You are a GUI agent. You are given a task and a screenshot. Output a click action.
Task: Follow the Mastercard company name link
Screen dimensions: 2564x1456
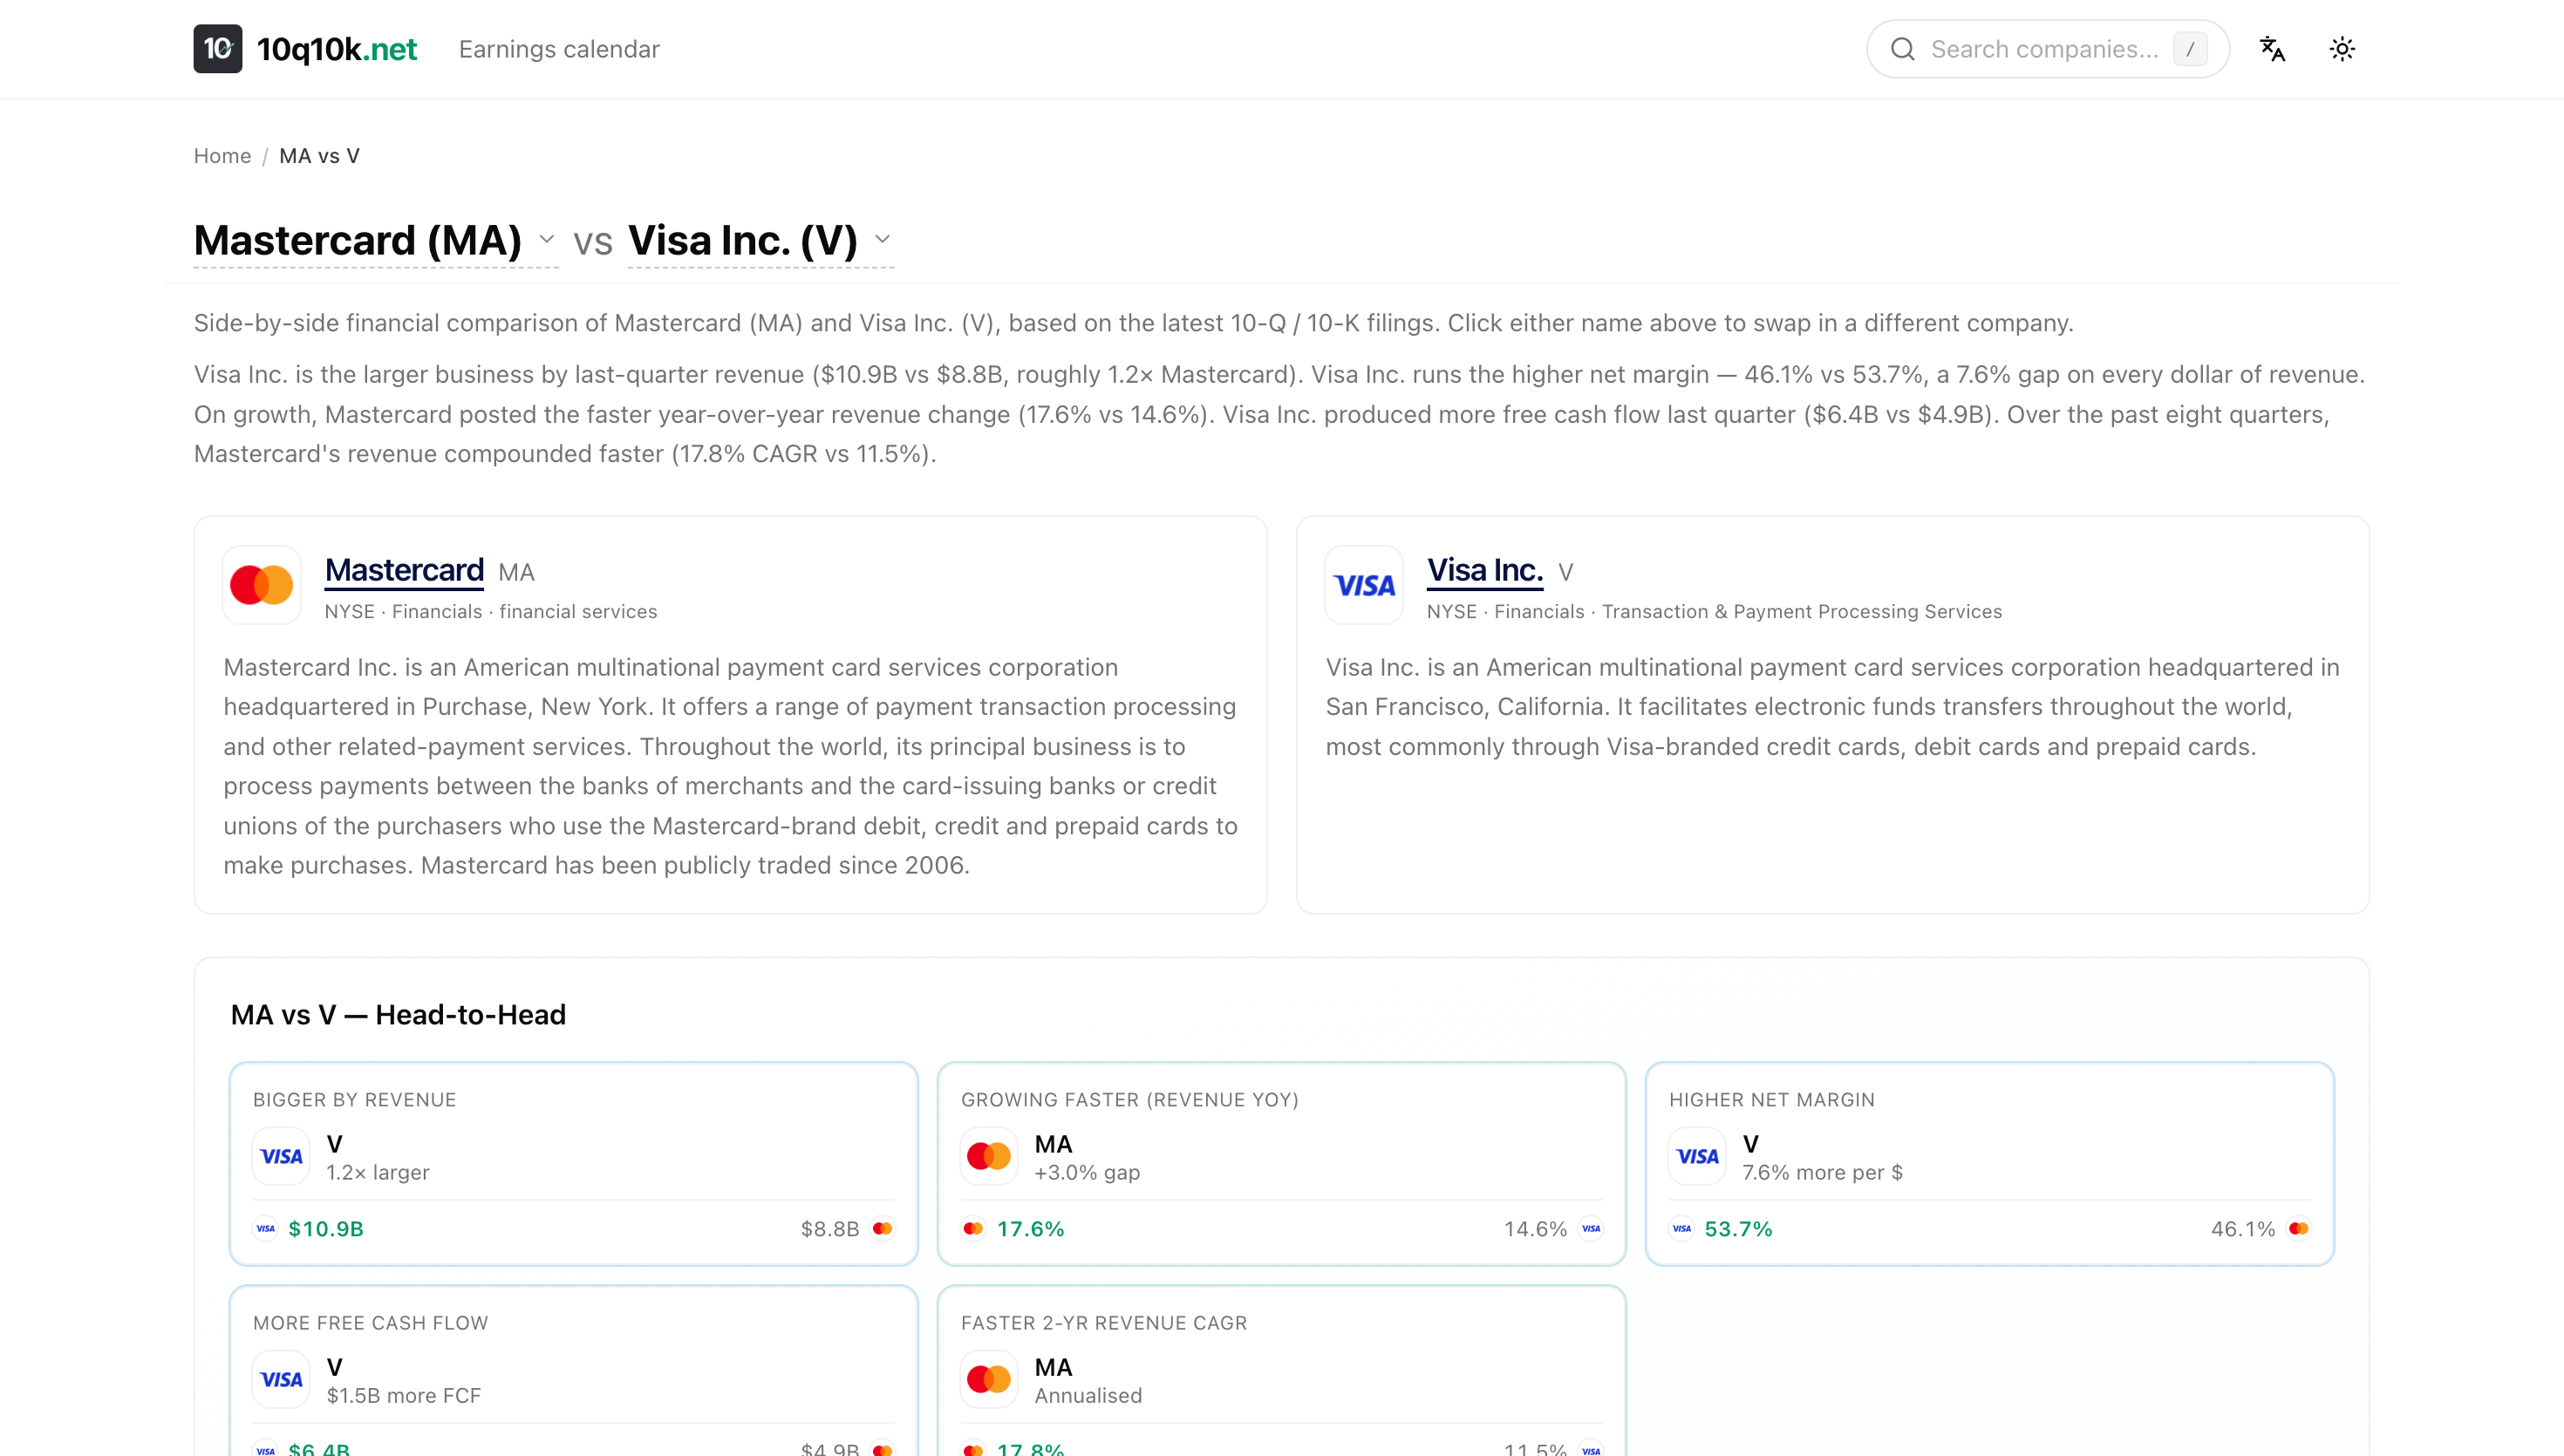404,570
